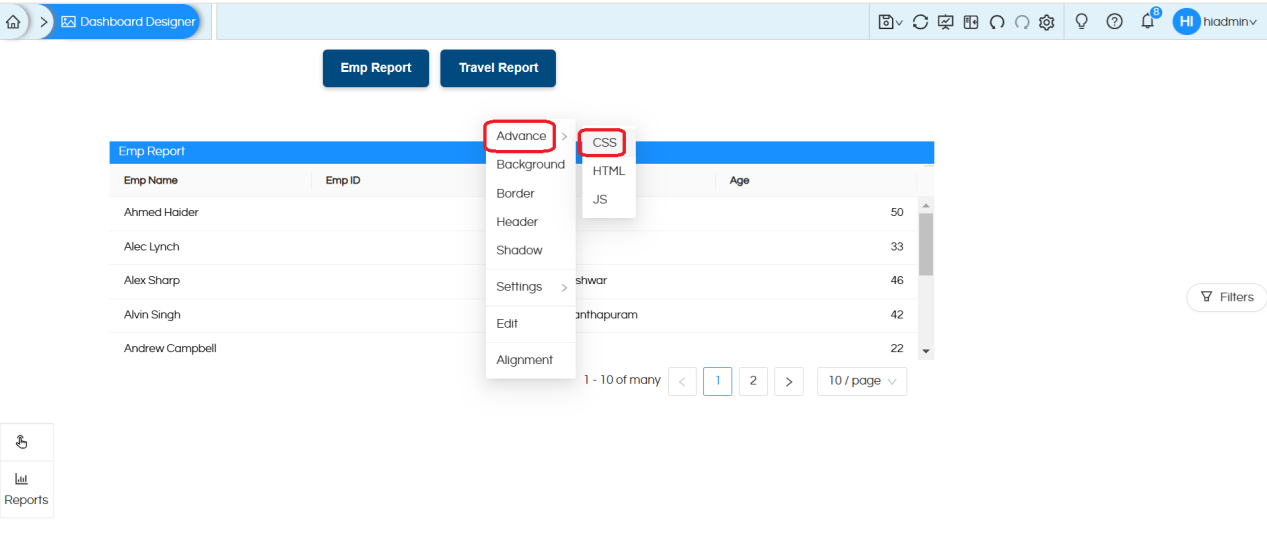Select page 2 in pagination

(x=753, y=381)
